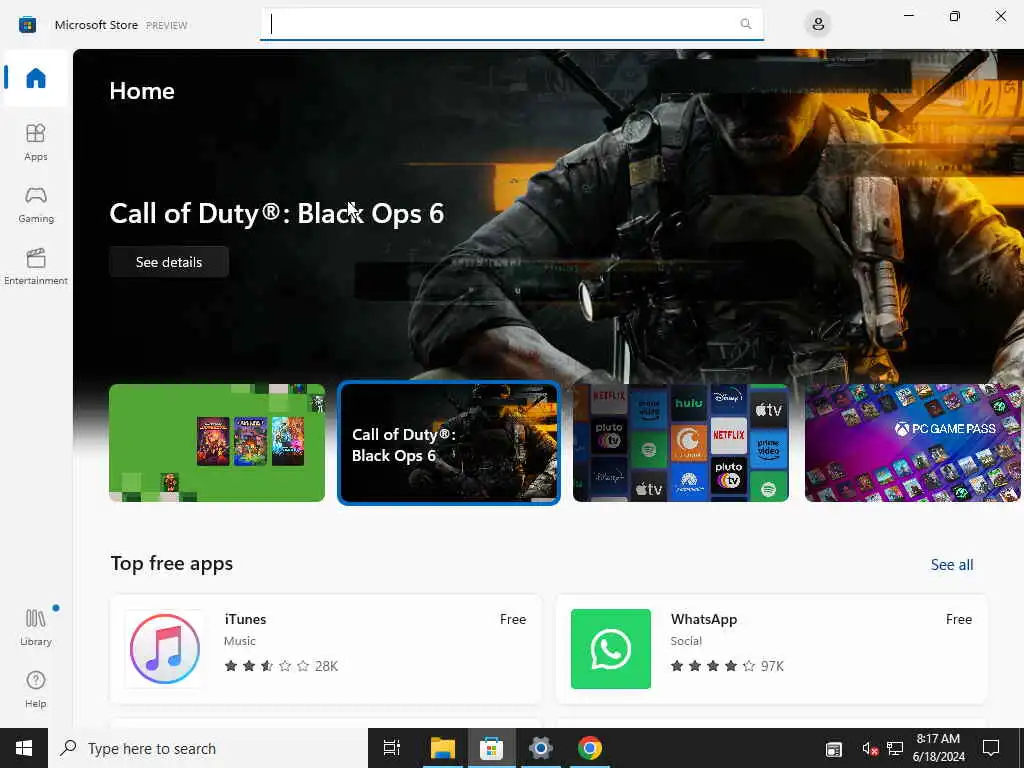Click the Free label on iTunes
The width and height of the screenshot is (1024, 768).
tap(513, 619)
